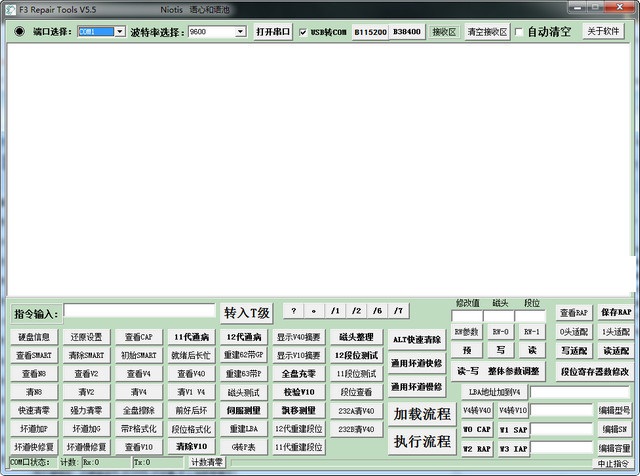Click the 硬盘信息 button
Image resolution: width=640 pixels, height=476 pixels.
click(34, 337)
